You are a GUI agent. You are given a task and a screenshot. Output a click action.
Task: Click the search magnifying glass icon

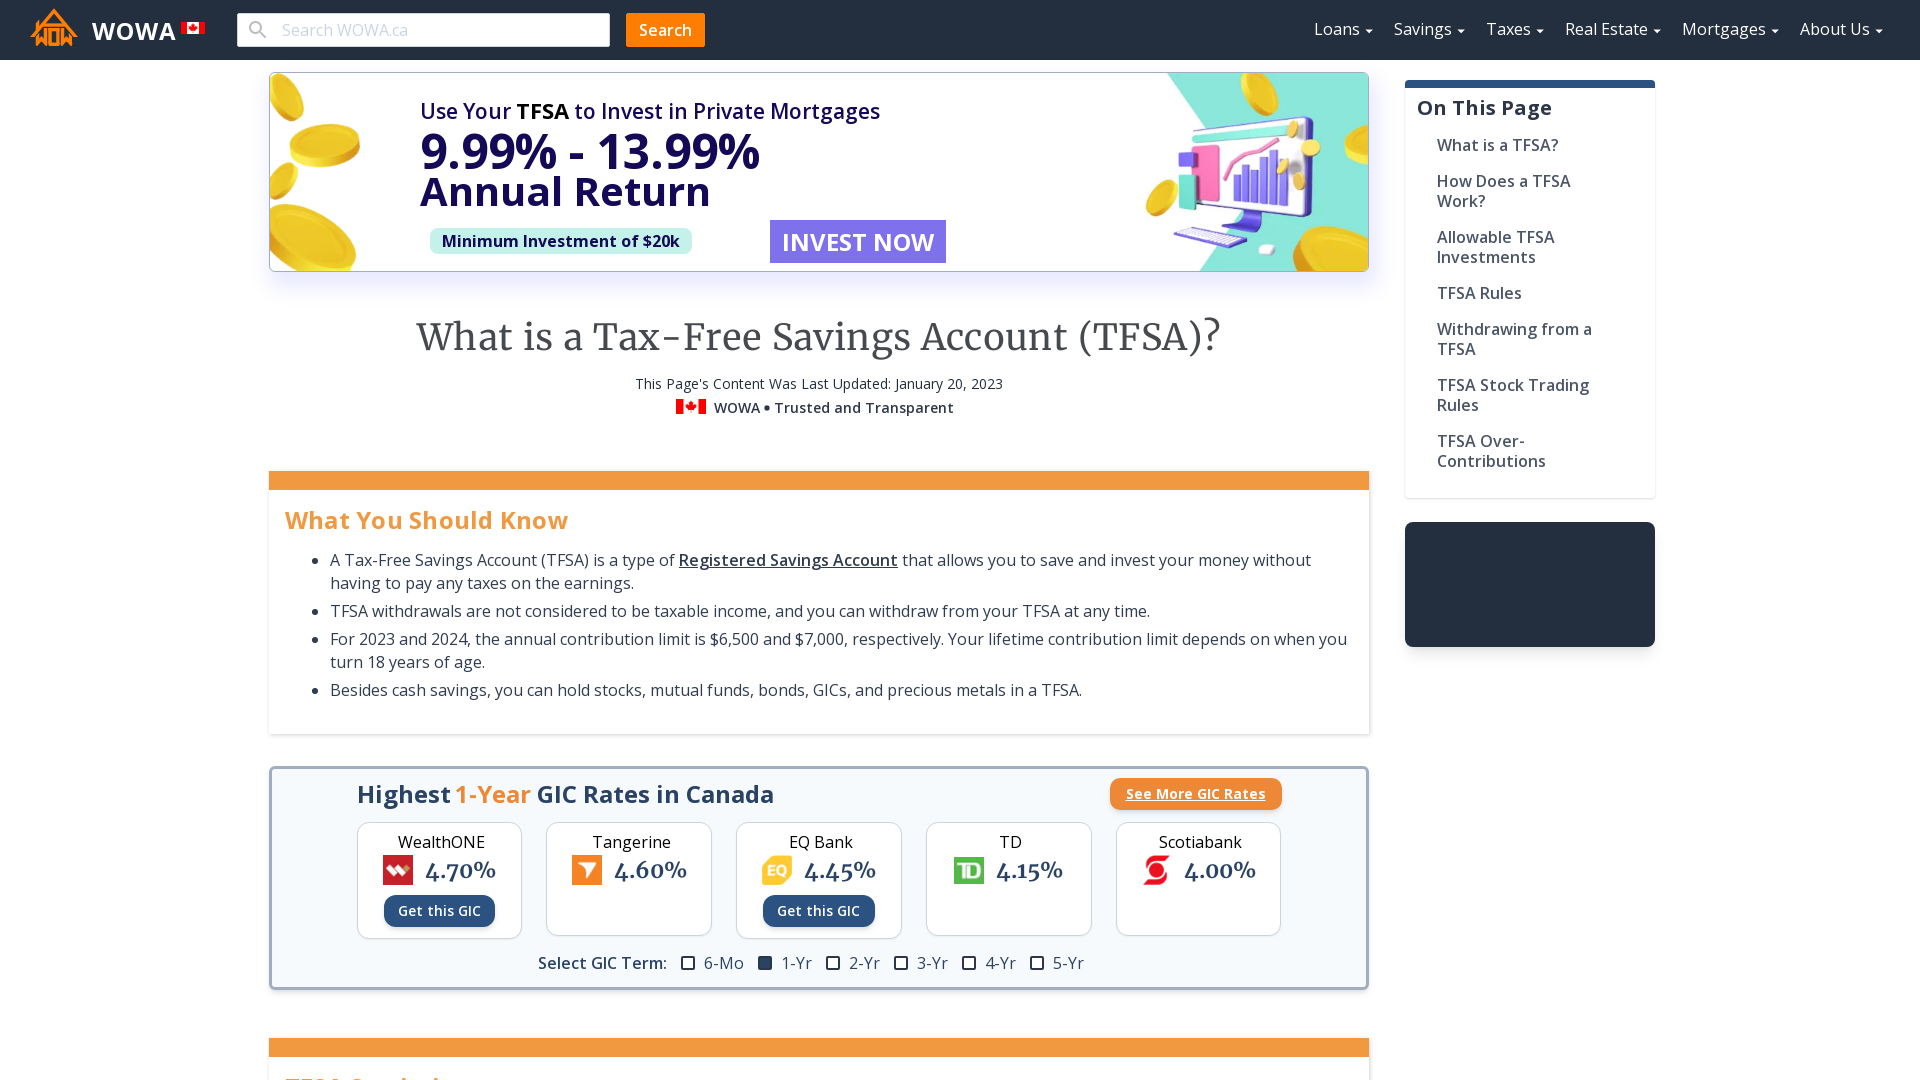pyautogui.click(x=257, y=29)
